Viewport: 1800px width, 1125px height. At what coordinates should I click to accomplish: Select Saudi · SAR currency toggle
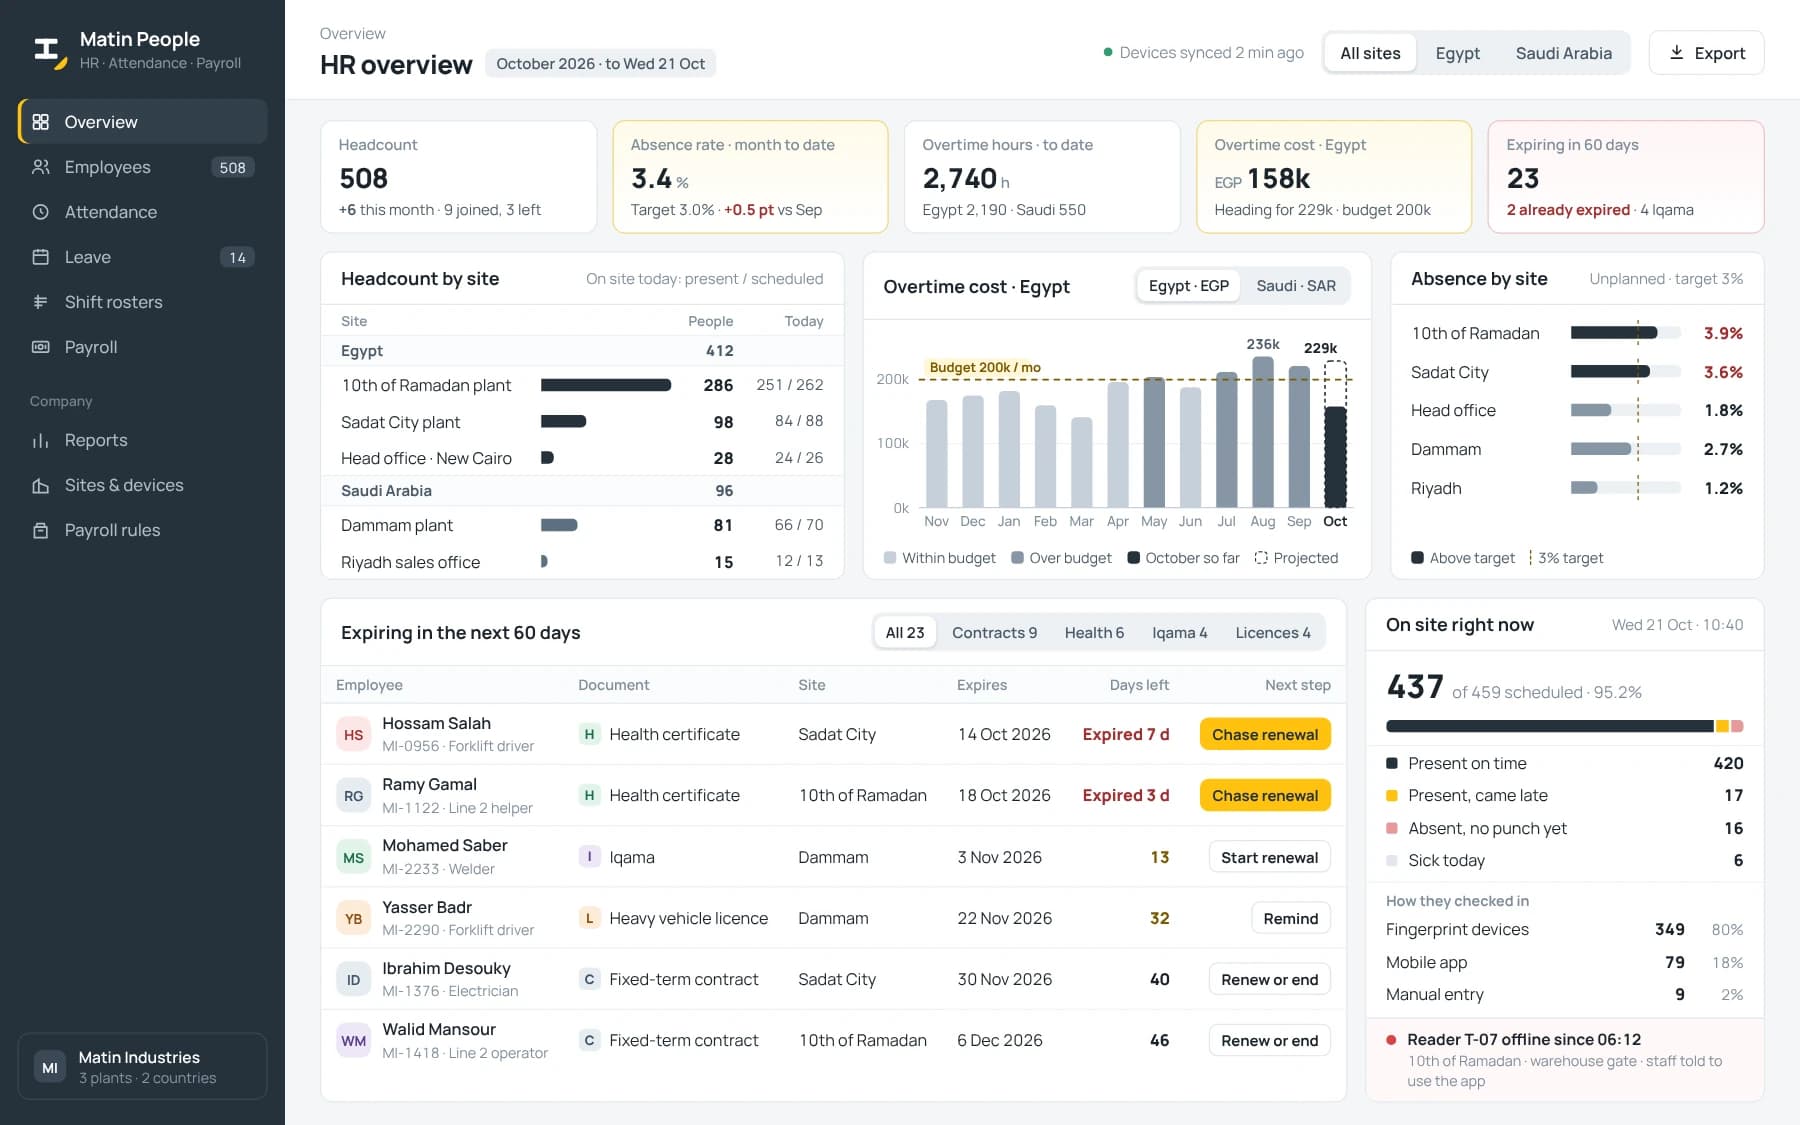coord(1296,286)
